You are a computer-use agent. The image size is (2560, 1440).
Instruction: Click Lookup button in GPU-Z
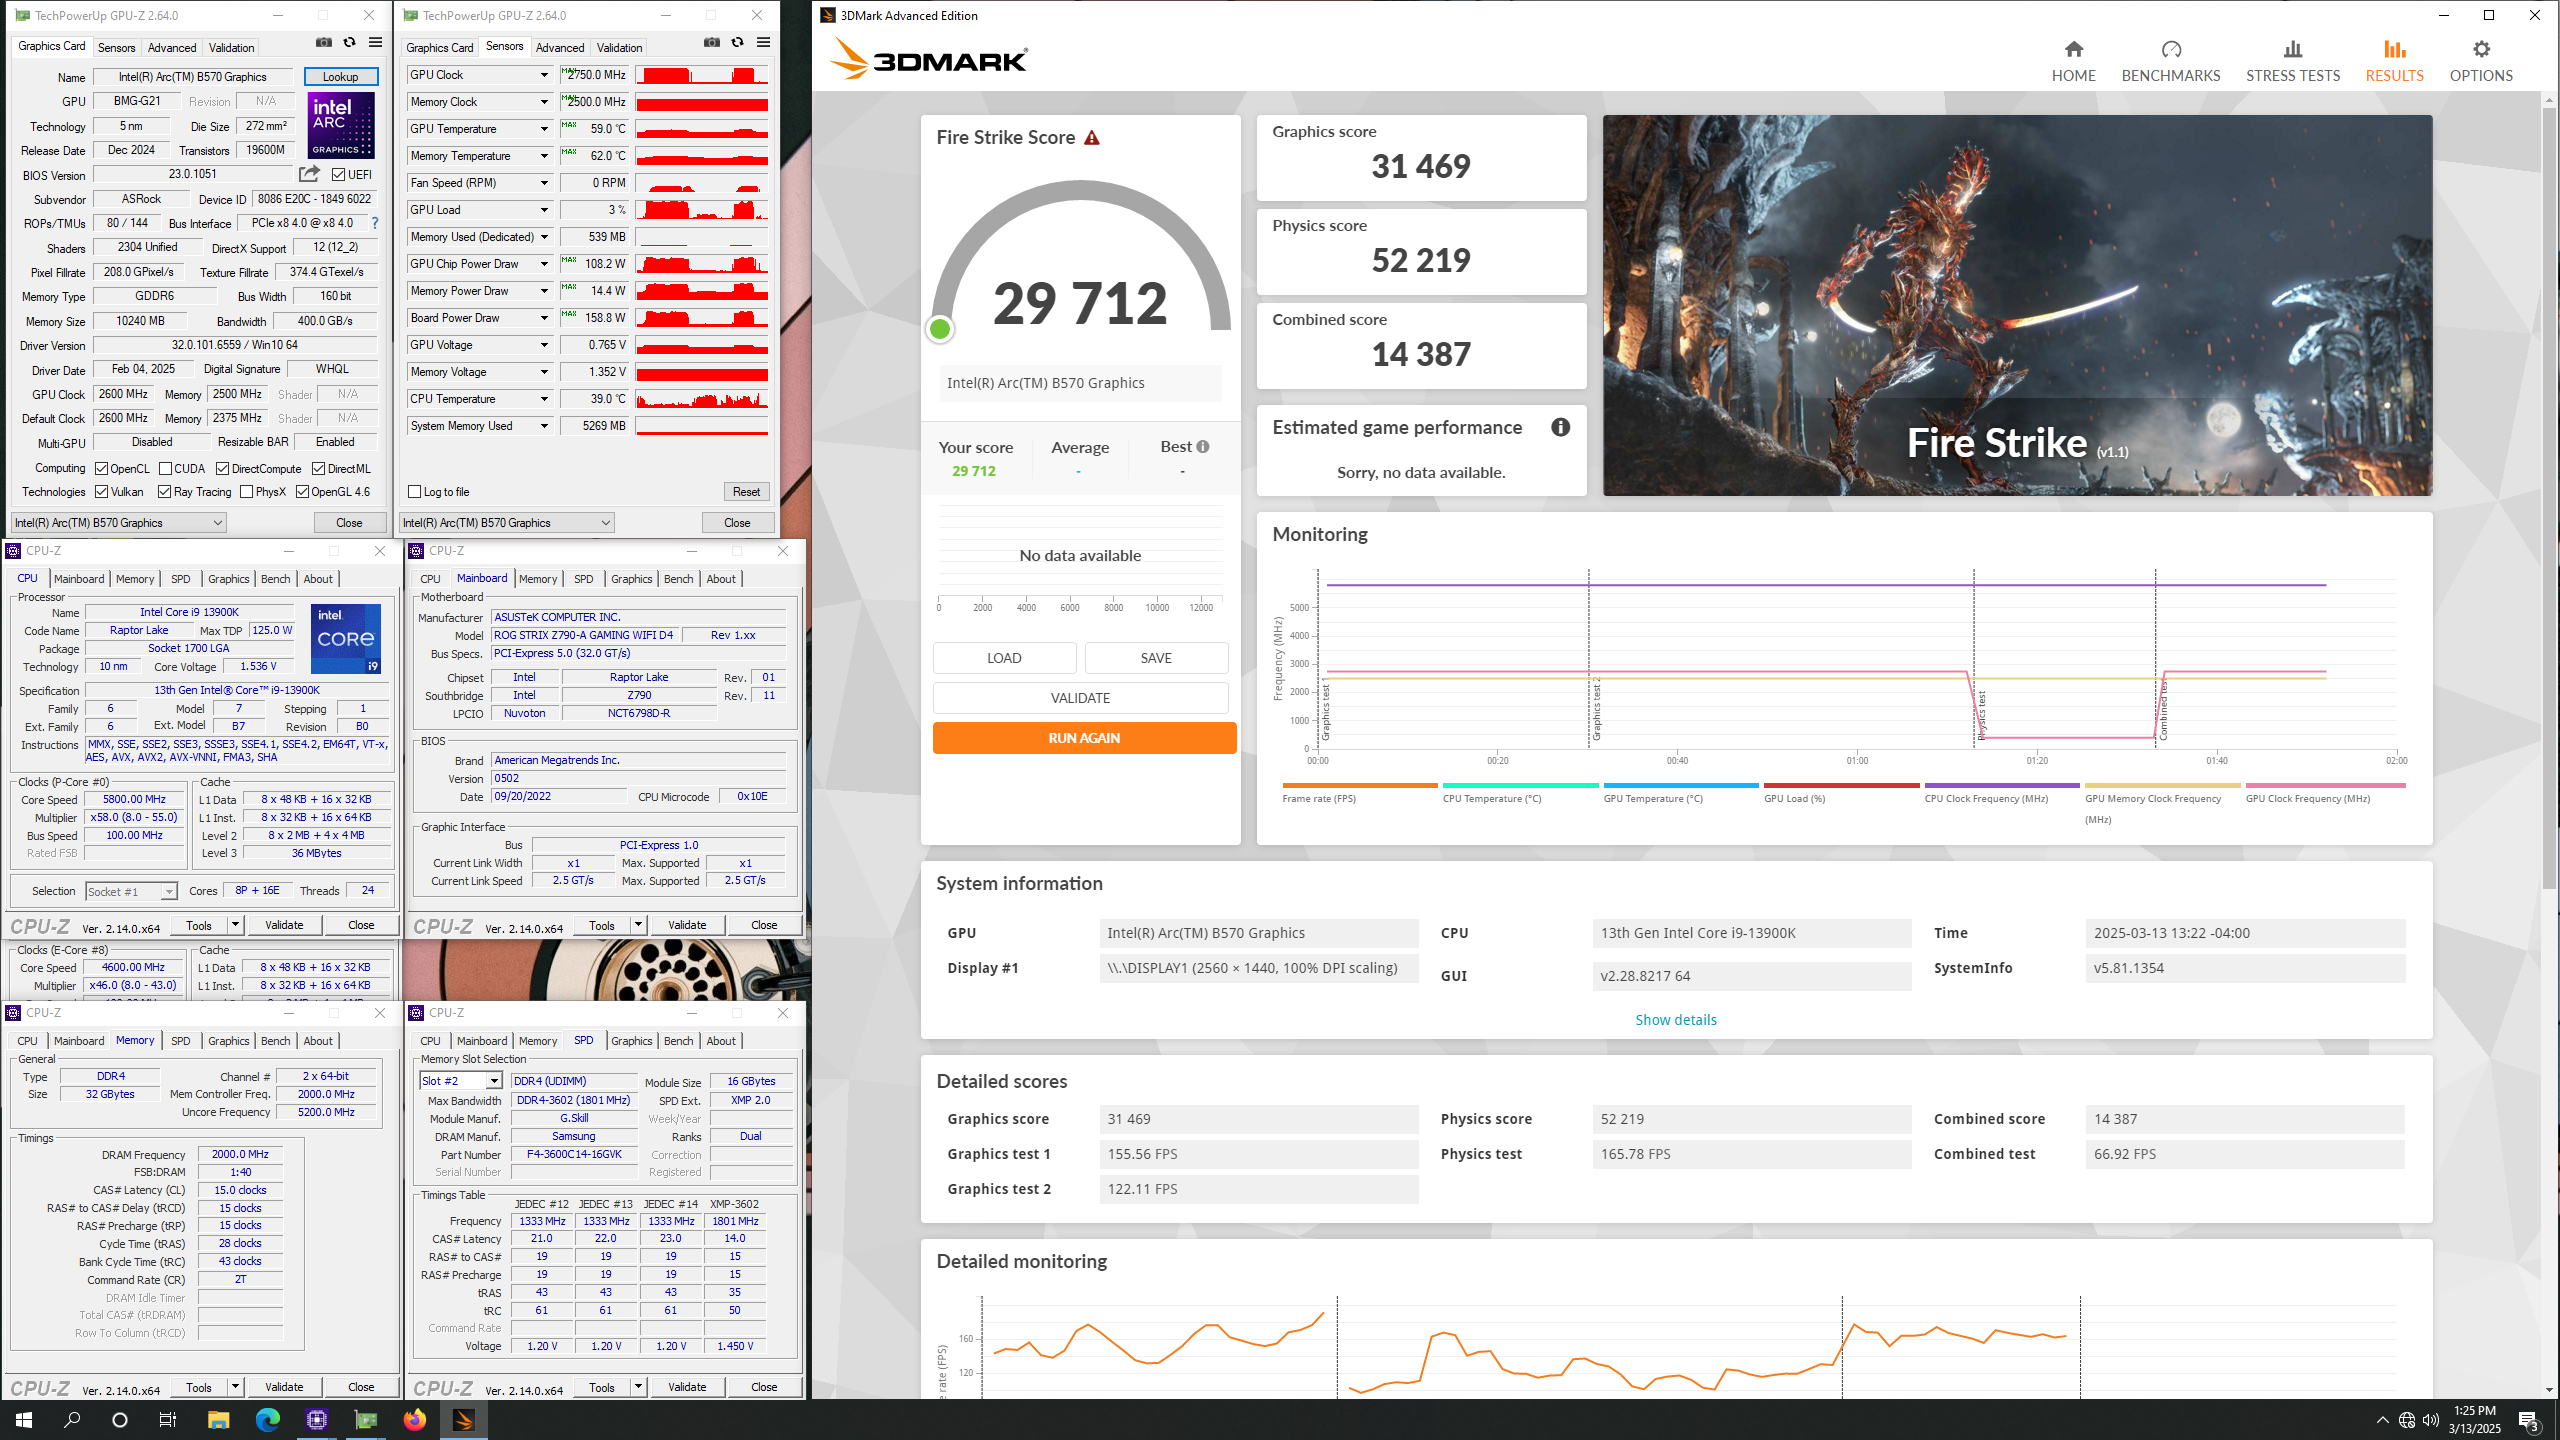(340, 77)
